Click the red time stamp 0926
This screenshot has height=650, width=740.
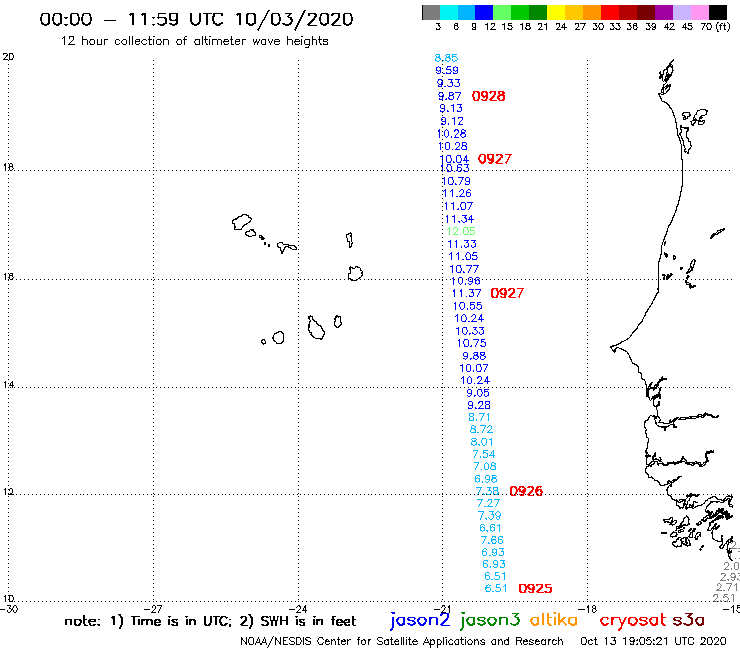pyautogui.click(x=526, y=491)
